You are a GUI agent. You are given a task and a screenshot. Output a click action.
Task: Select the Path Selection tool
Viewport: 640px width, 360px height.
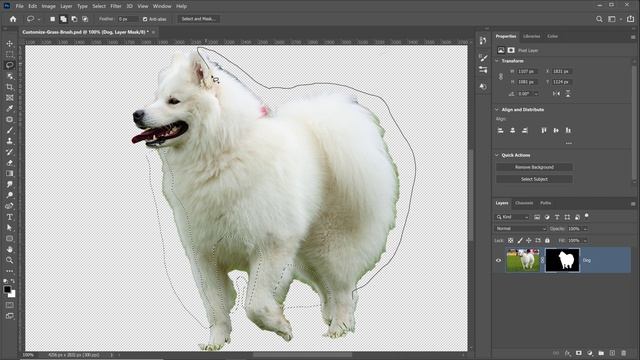[9, 228]
